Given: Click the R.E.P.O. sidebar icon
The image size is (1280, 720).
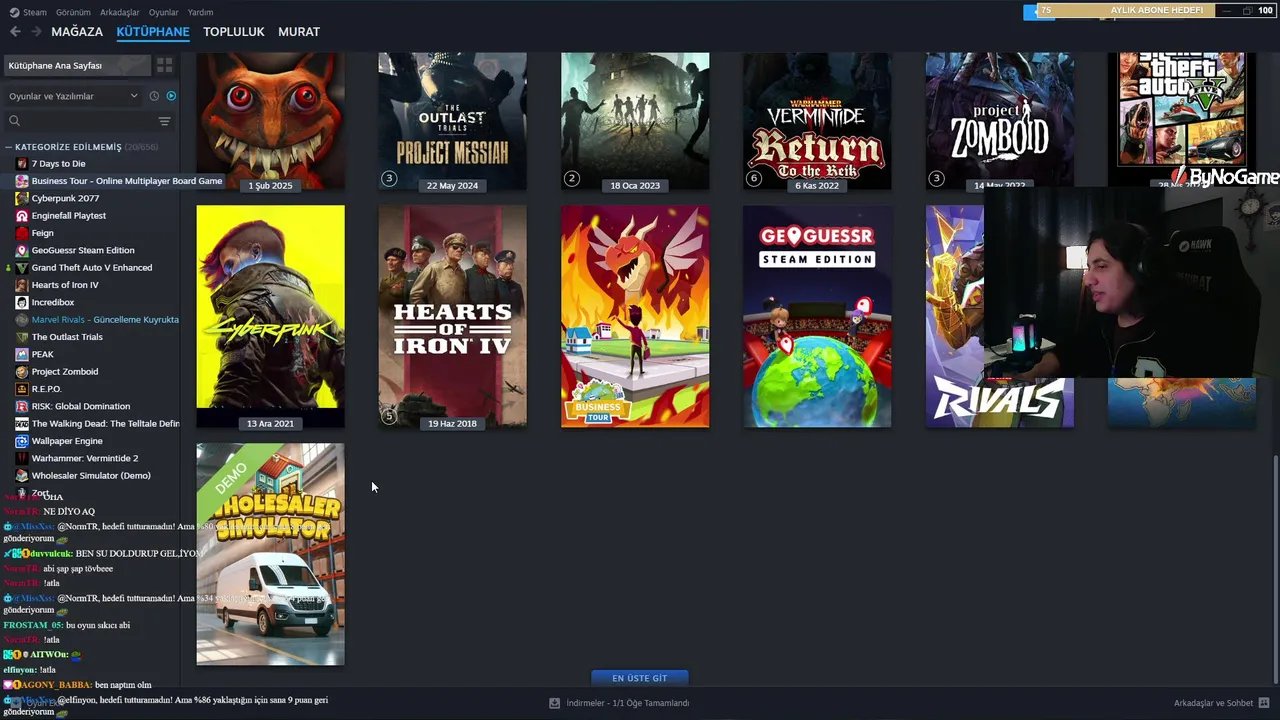Looking at the screenshot, I should click(22, 389).
